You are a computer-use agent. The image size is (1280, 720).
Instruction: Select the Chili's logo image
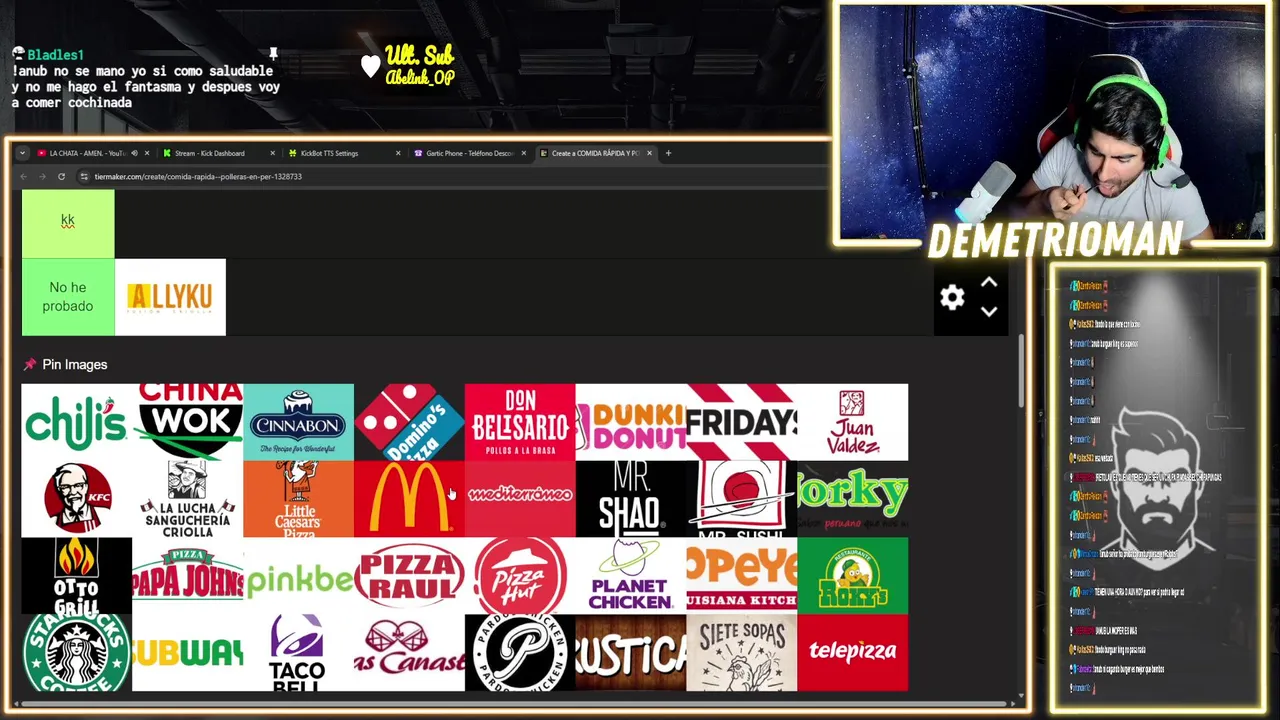(76, 422)
